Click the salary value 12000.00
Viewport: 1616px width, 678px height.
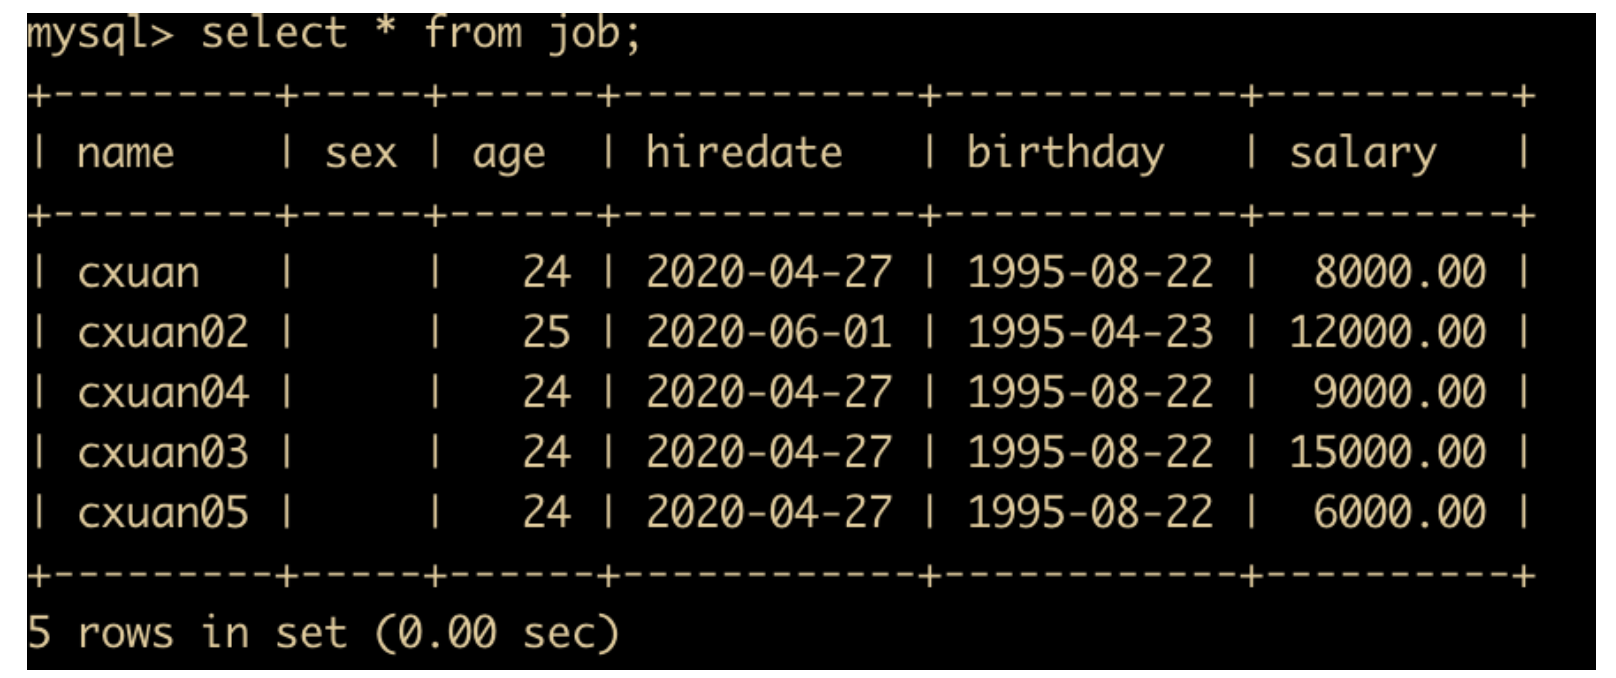1388,332
